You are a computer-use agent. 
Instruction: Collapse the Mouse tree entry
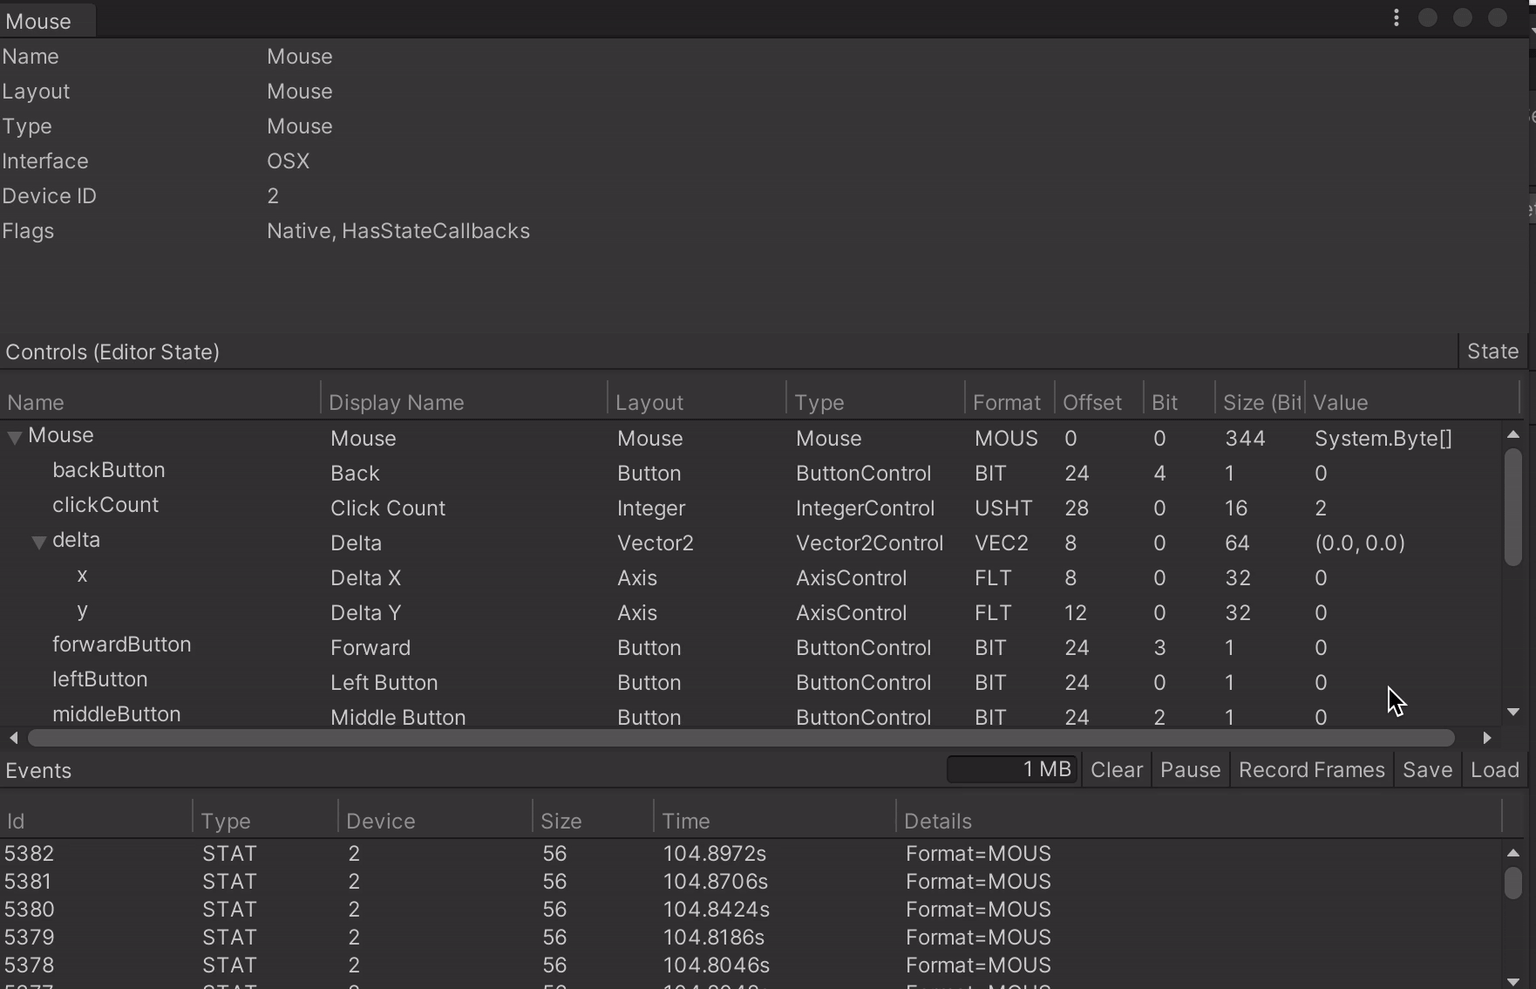(x=14, y=436)
